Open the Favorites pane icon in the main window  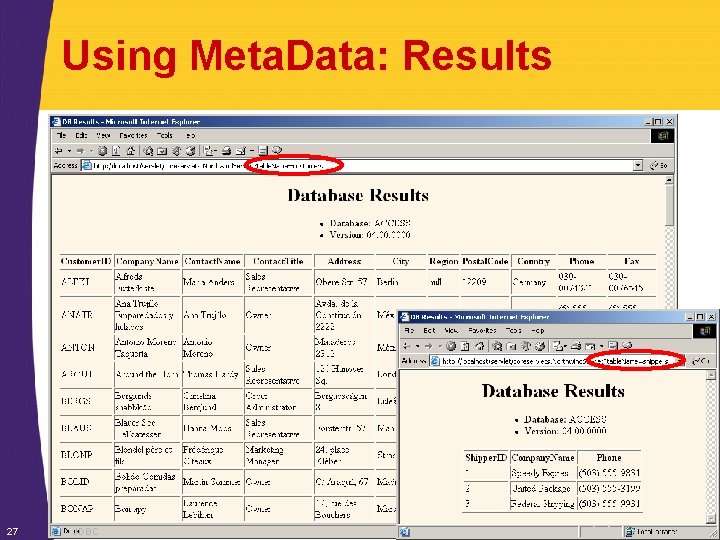(162, 151)
